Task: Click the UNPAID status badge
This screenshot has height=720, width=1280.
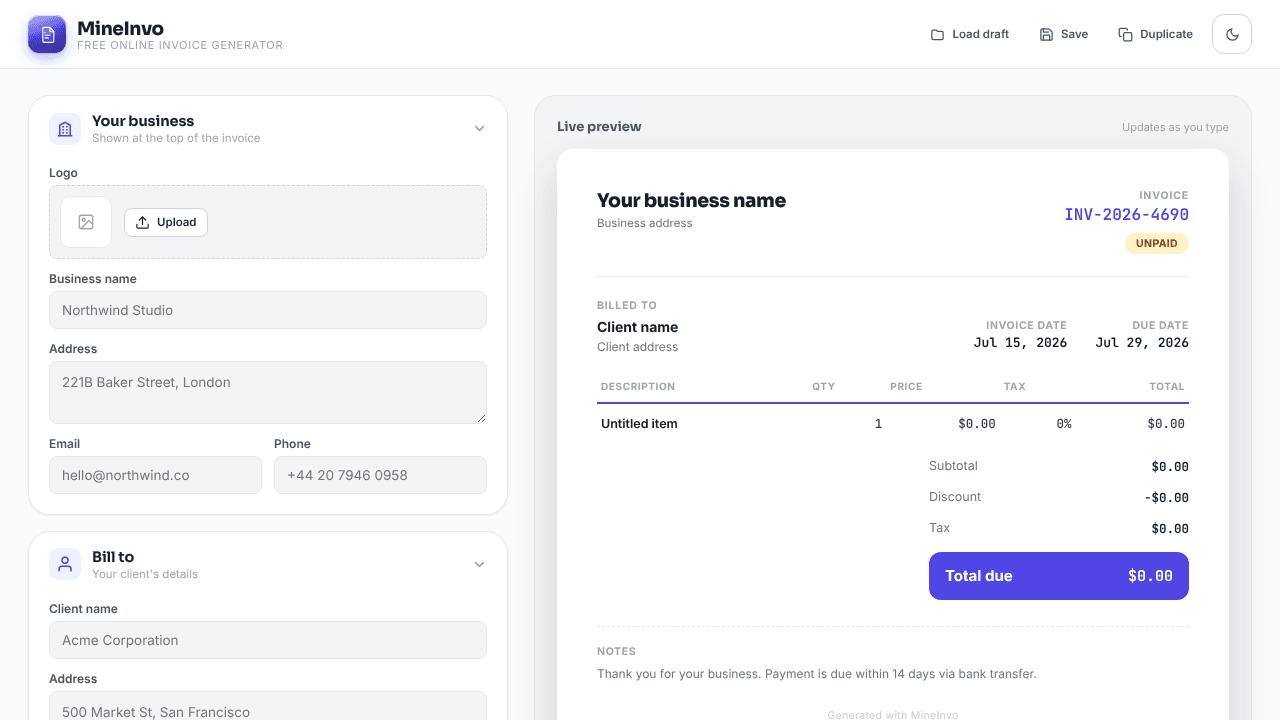Action: click(x=1157, y=243)
